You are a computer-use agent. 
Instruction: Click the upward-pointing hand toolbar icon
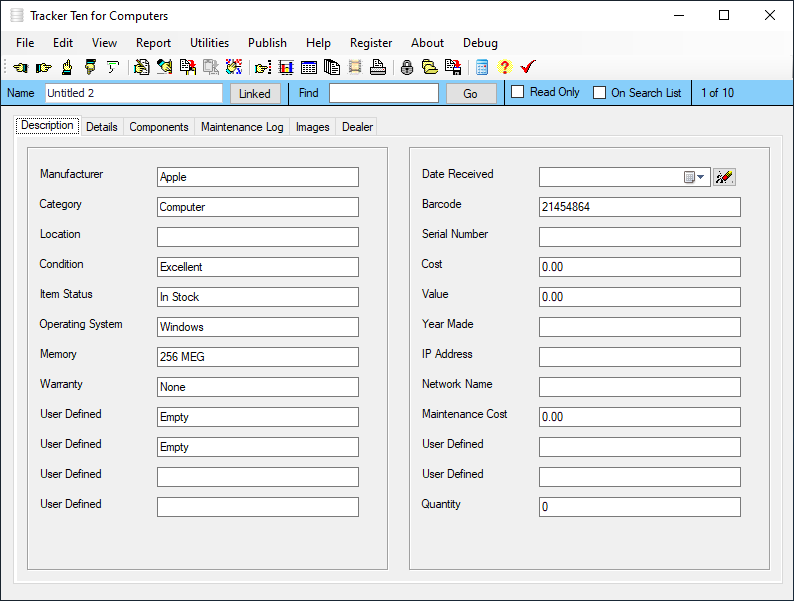pyautogui.click(x=67, y=68)
